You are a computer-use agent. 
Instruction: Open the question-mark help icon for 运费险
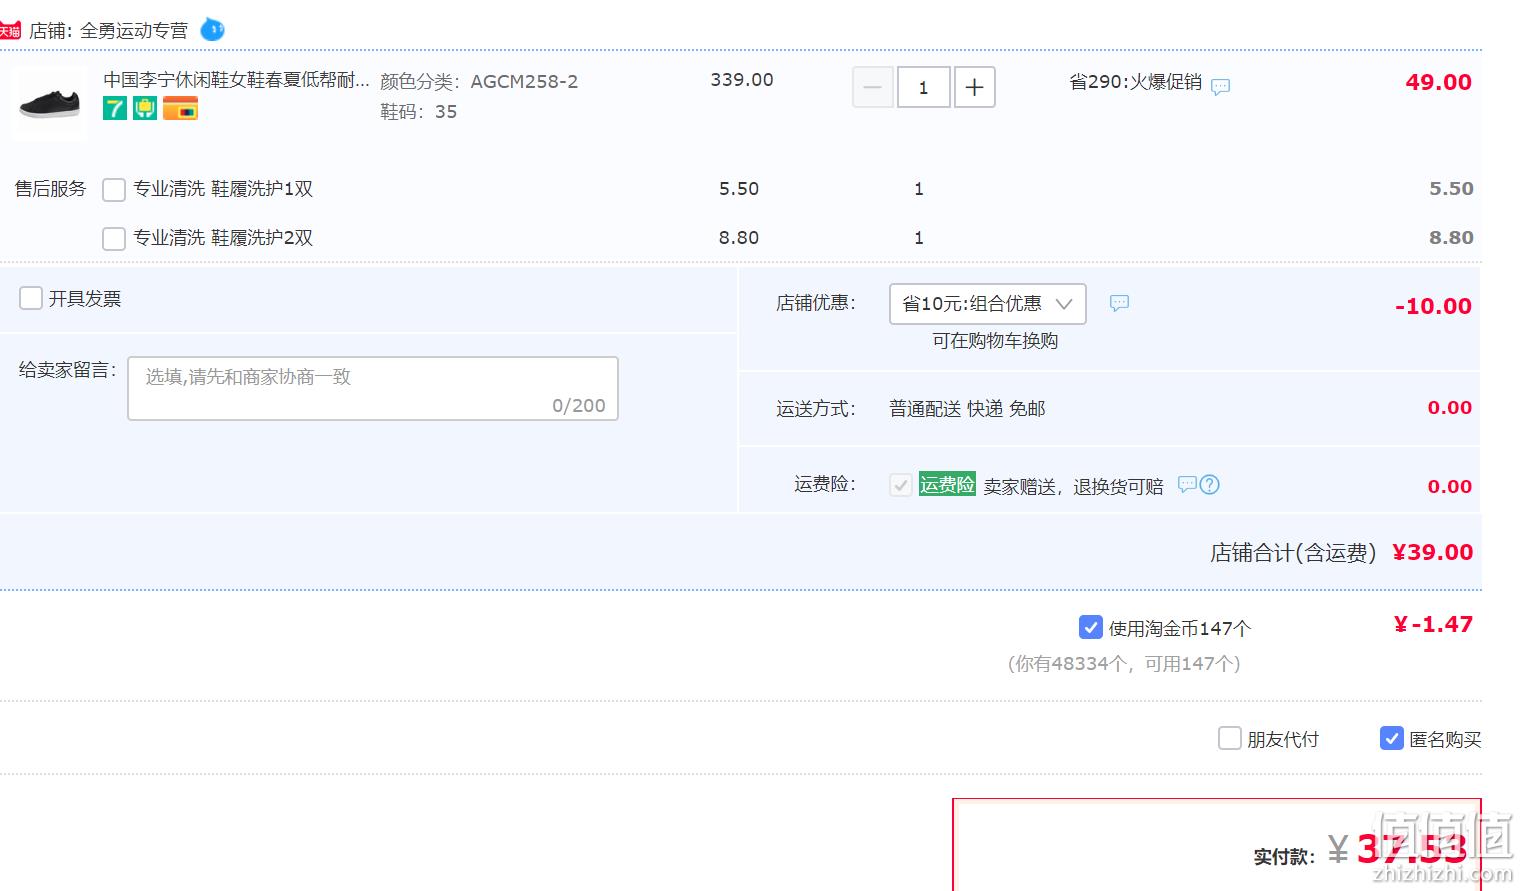coord(1209,485)
